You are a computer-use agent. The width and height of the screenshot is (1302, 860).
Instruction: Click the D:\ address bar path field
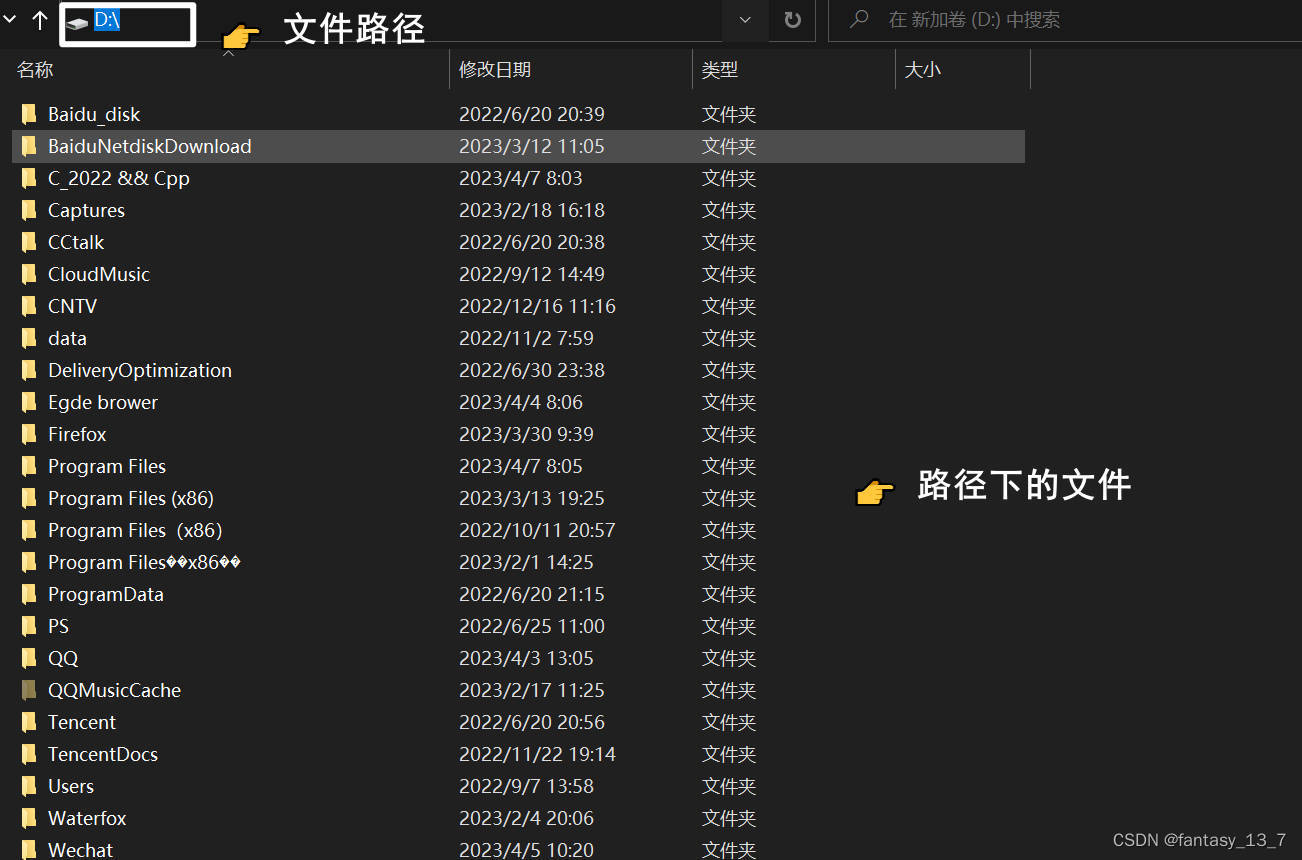coord(127,24)
